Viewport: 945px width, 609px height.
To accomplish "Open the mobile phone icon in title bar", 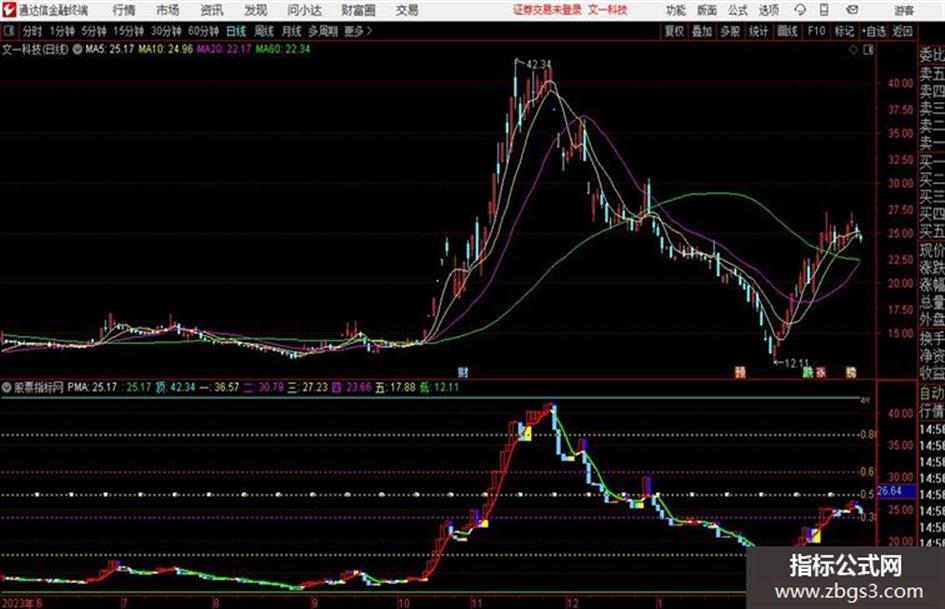I will pyautogui.click(x=824, y=10).
